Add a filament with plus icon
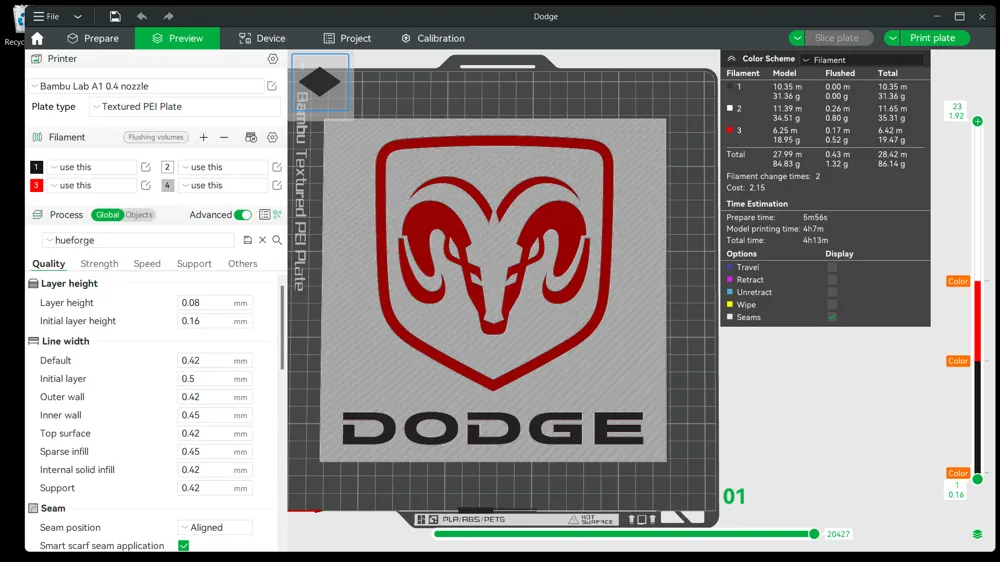Screen dimensions: 1000x562 [x=203, y=137]
